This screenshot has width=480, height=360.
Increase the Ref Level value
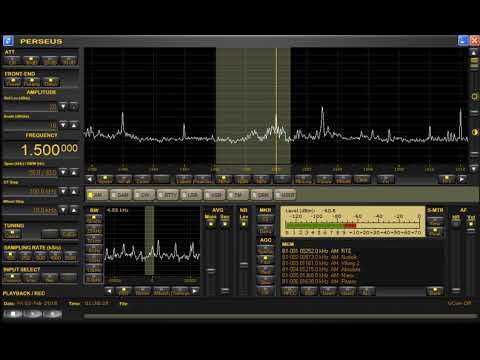[x=74, y=106]
